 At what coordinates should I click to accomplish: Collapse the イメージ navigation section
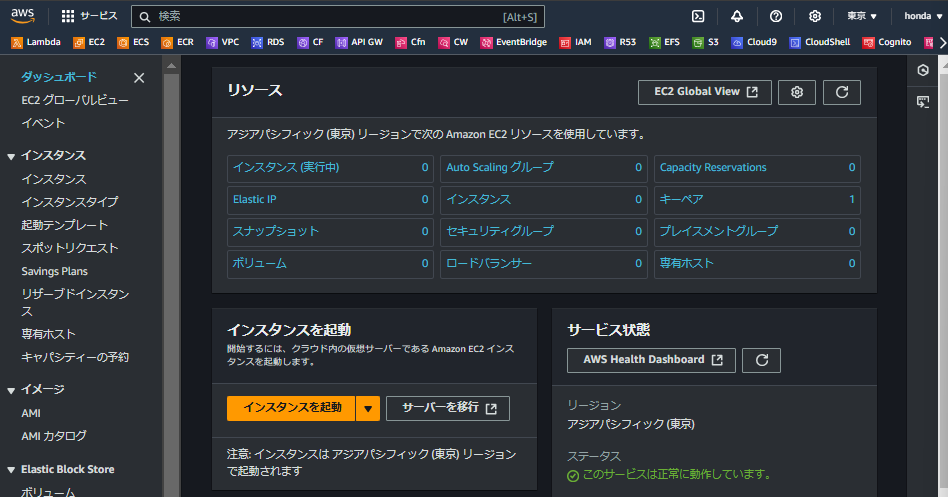coord(11,391)
